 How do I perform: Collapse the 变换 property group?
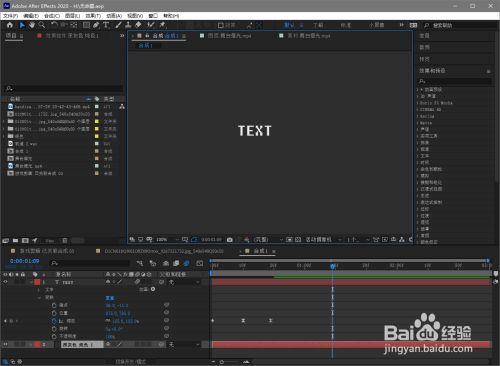click(x=39, y=297)
